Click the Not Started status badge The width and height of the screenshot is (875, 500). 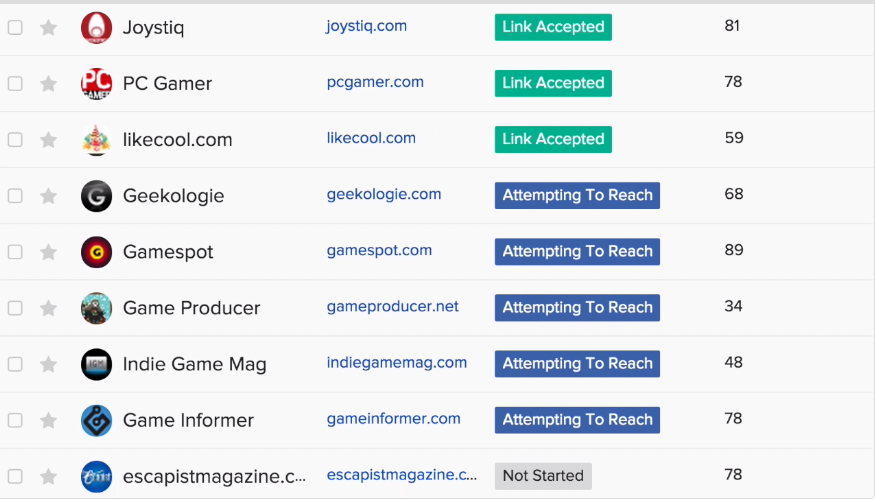[x=543, y=475]
